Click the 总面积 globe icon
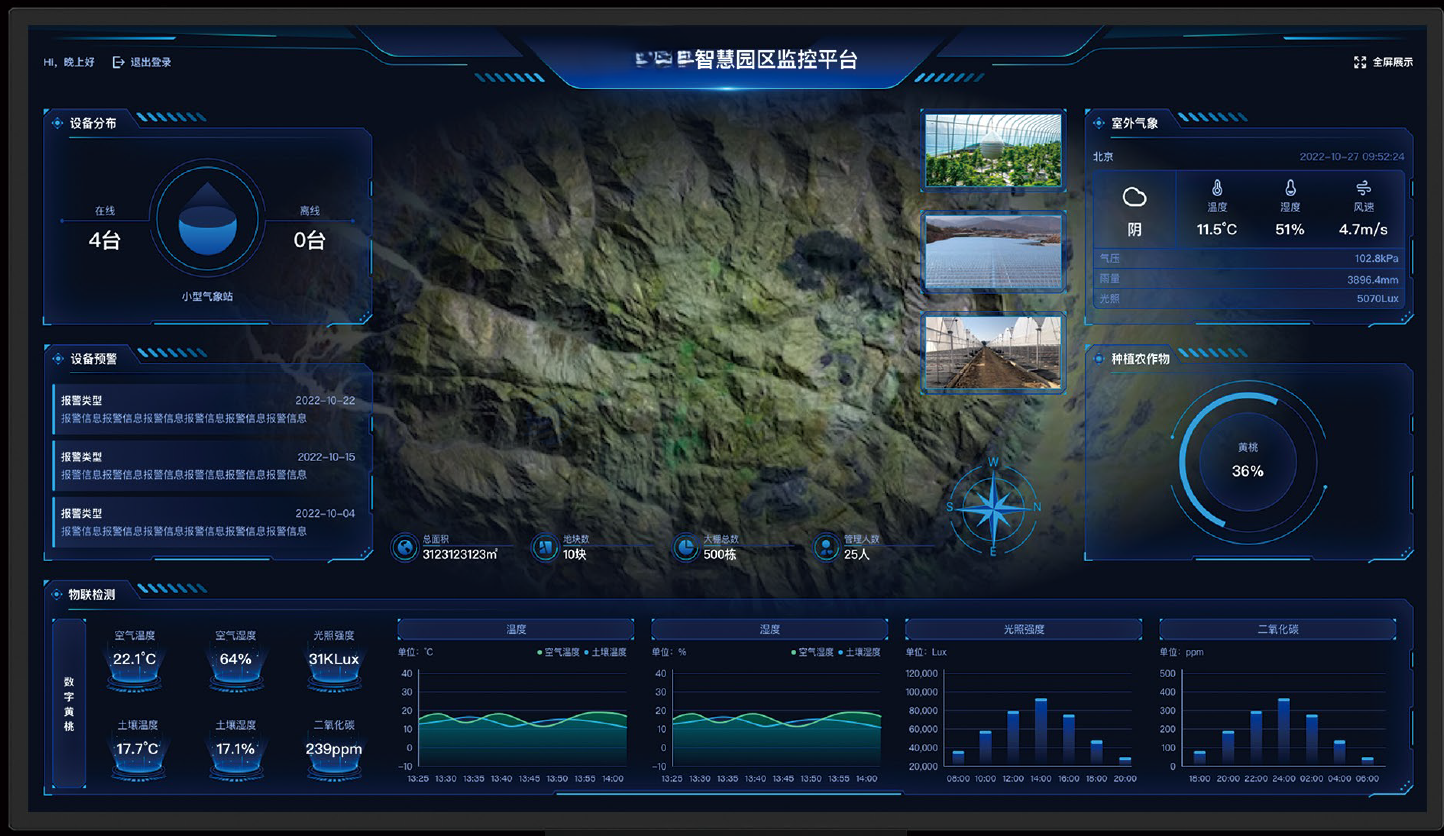Screen dimensions: 1444x836 pyautogui.click(x=405, y=547)
